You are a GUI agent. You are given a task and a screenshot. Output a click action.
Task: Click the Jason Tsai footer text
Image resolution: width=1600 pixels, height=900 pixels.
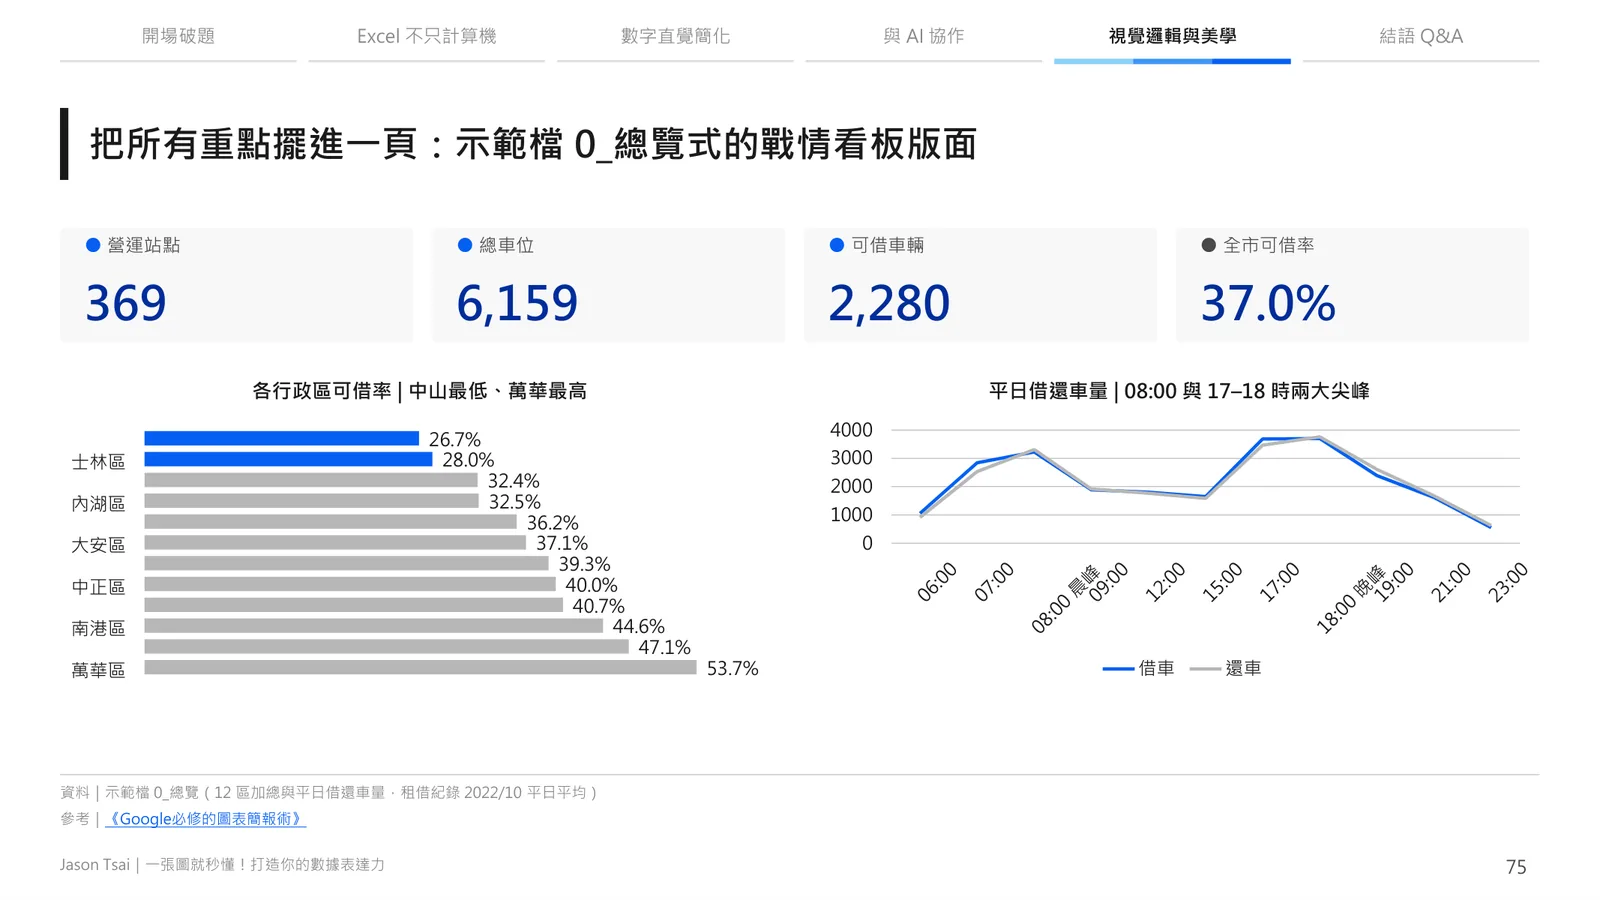point(222,864)
